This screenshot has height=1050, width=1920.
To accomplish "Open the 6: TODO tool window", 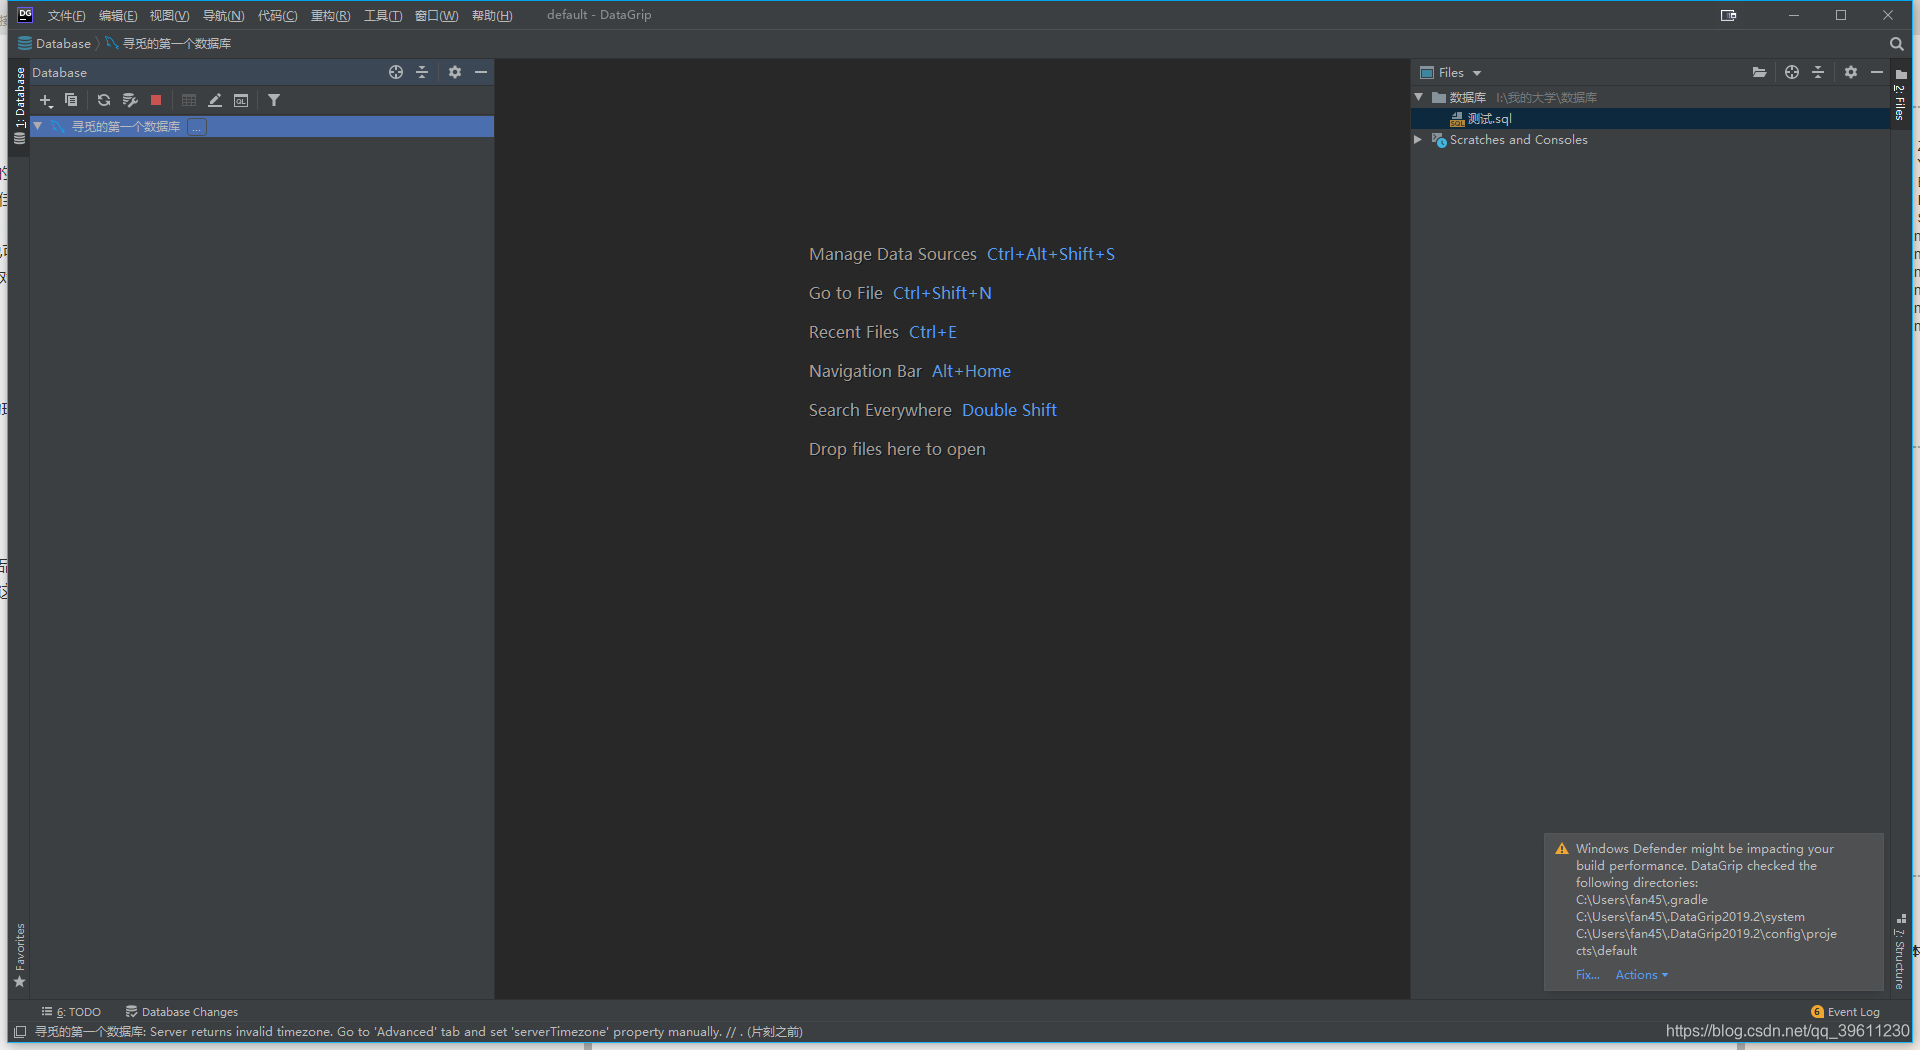I will click(71, 1012).
